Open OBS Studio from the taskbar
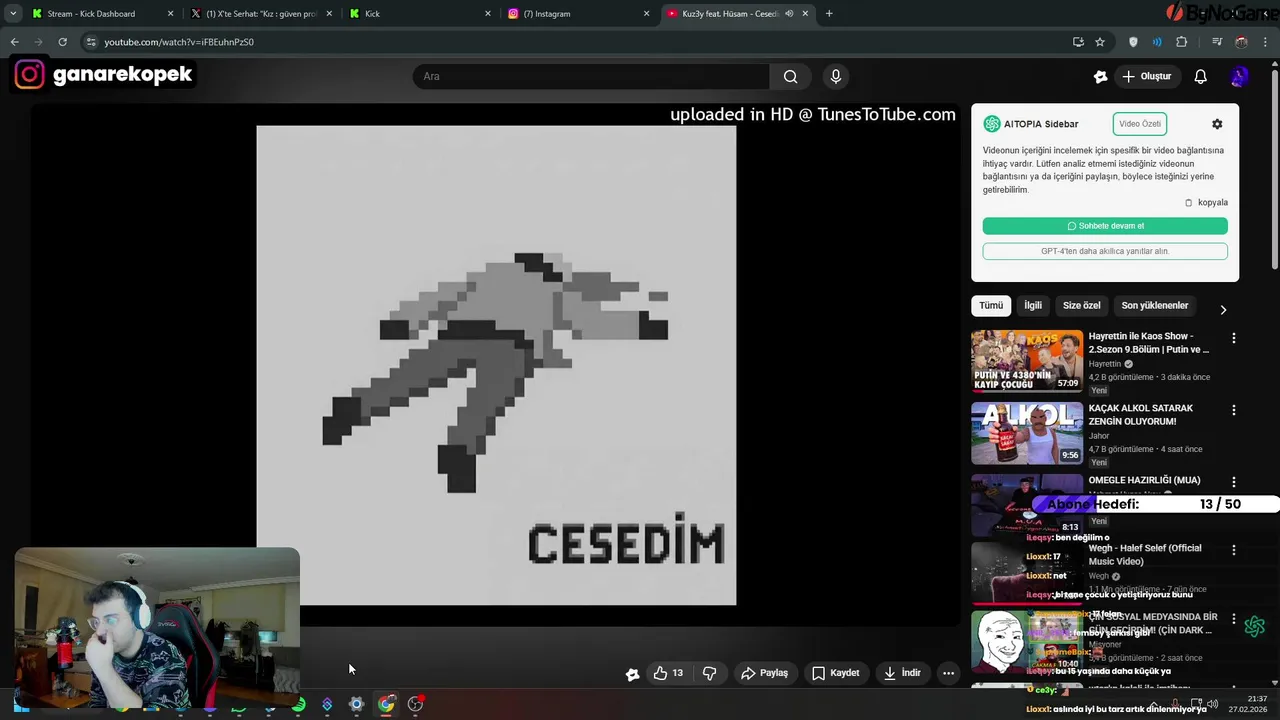This screenshot has width=1280, height=720. (415, 704)
